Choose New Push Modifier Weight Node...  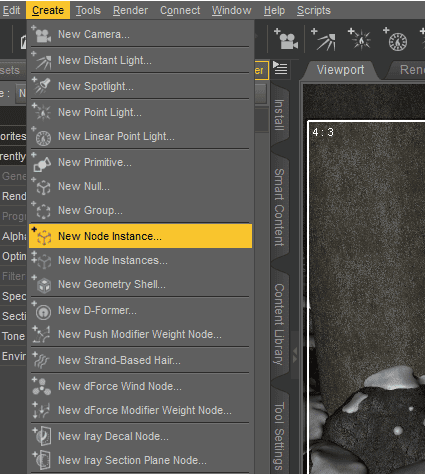tap(140, 334)
